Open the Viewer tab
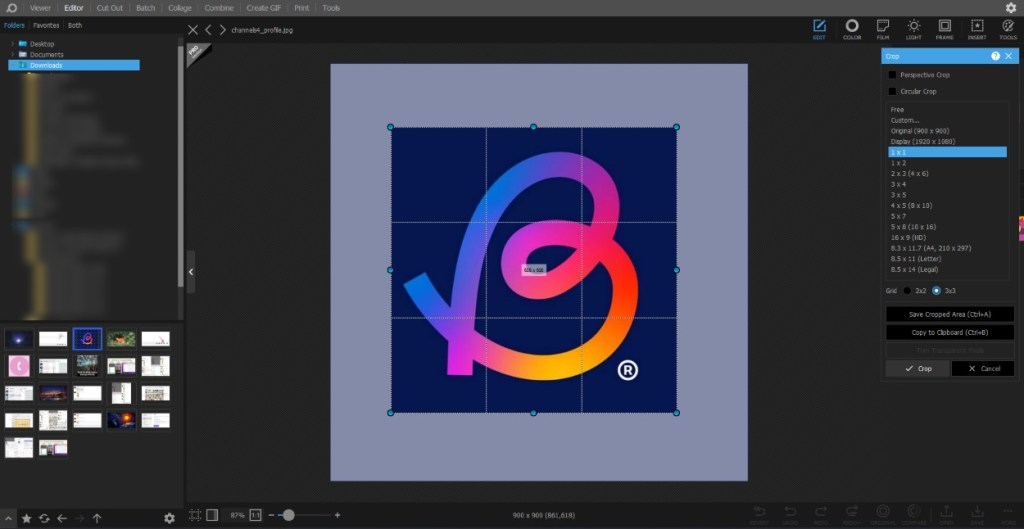 coord(40,8)
